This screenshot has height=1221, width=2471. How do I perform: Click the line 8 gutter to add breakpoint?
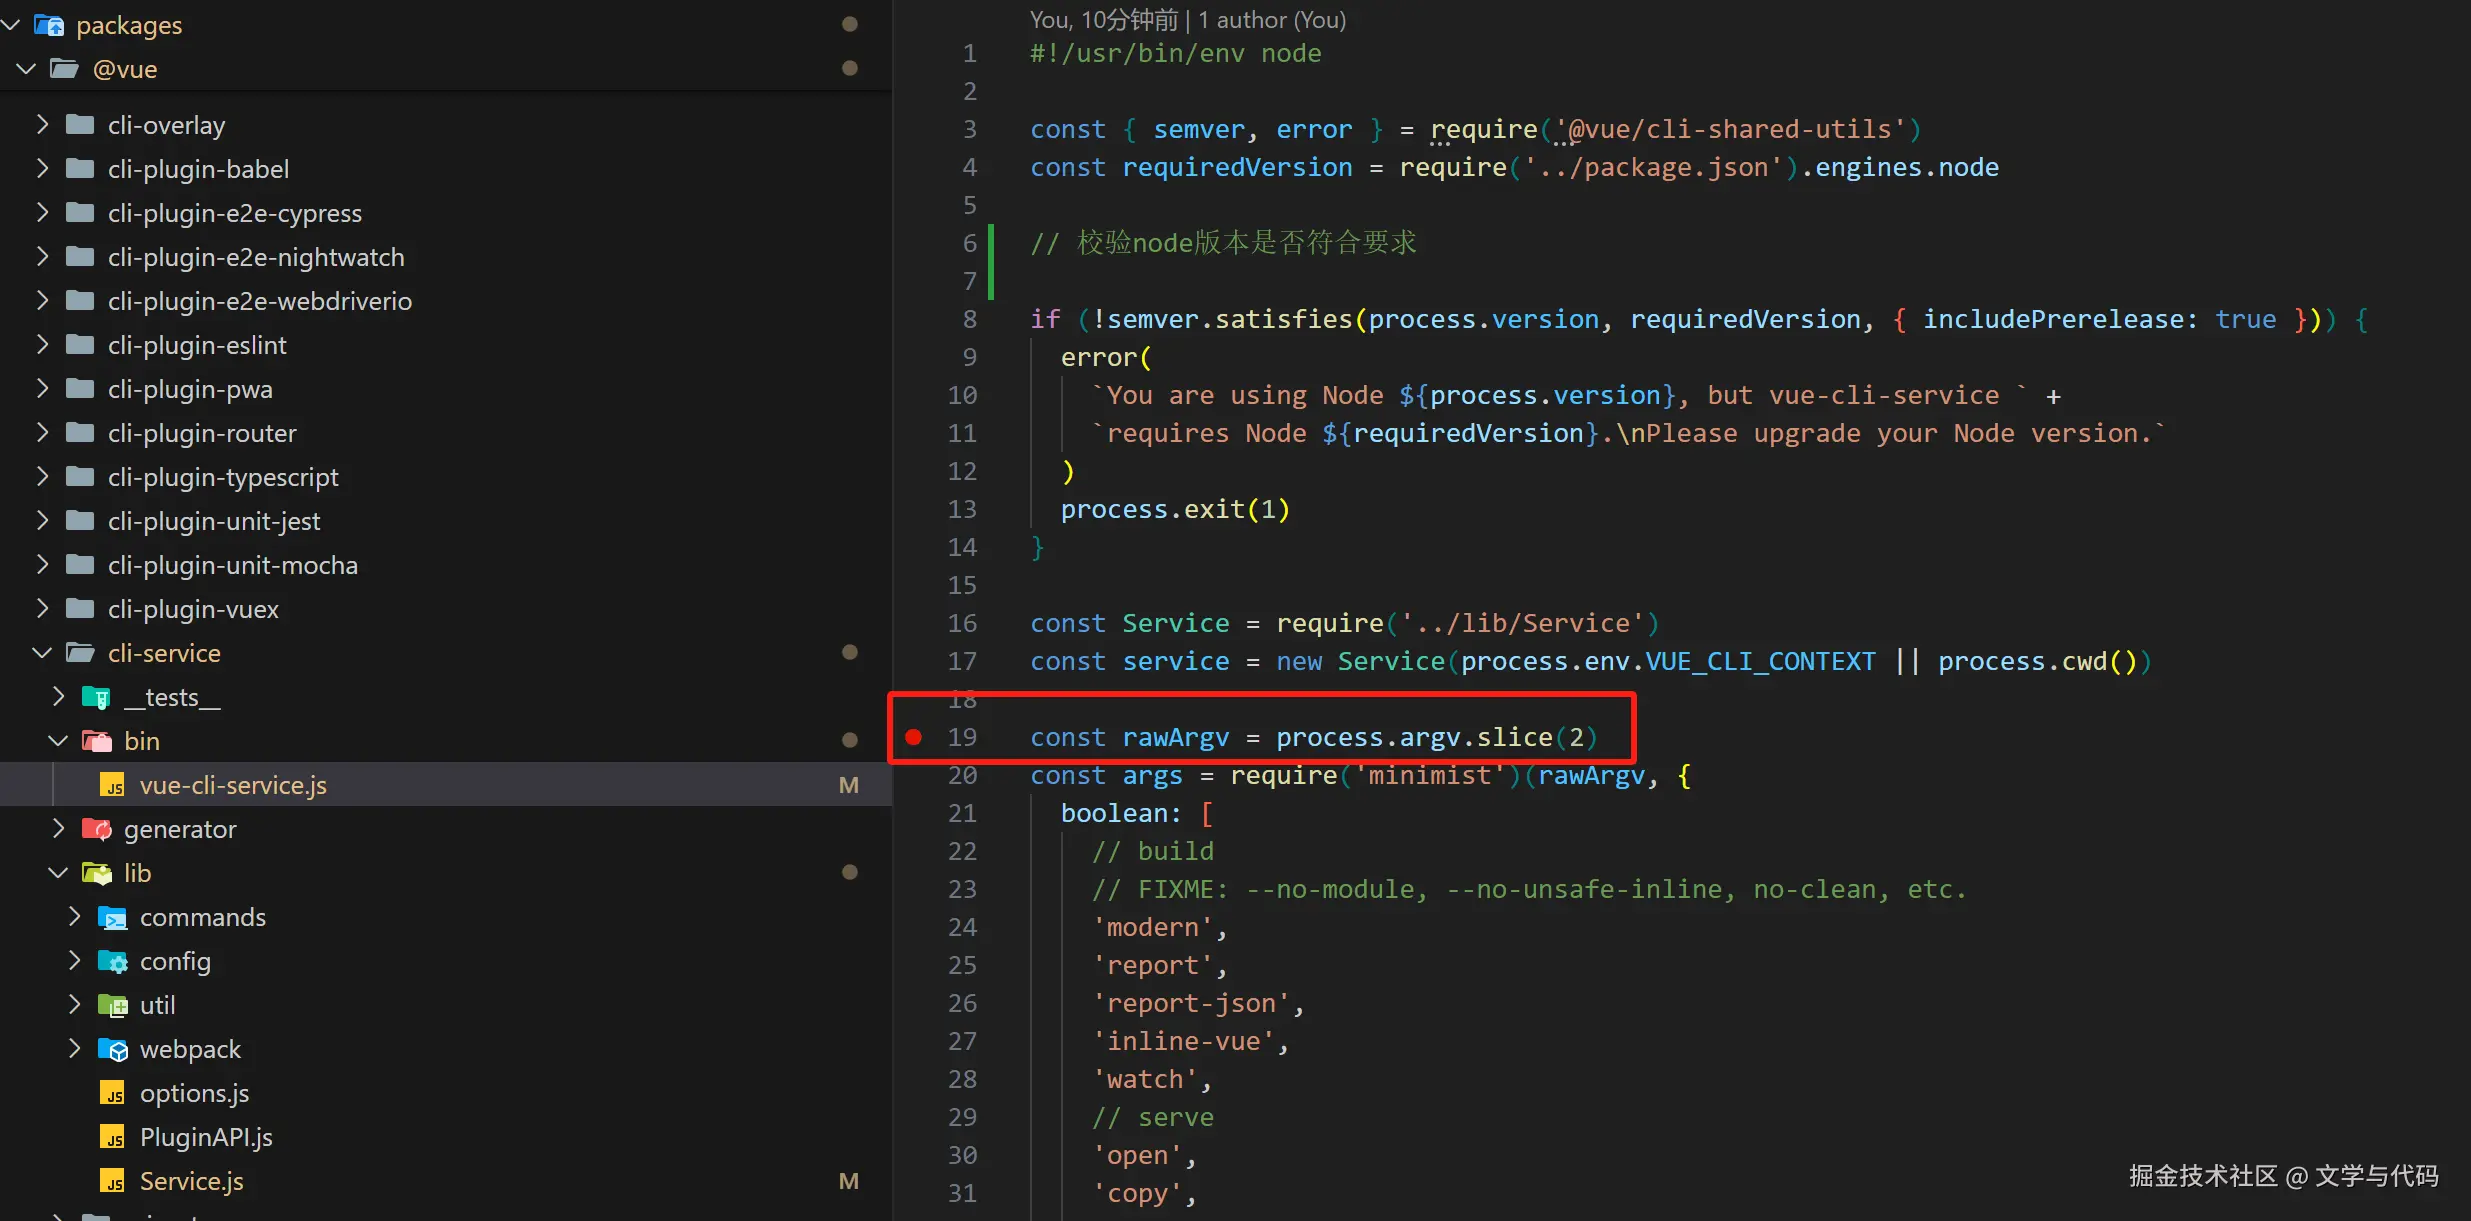tap(913, 320)
